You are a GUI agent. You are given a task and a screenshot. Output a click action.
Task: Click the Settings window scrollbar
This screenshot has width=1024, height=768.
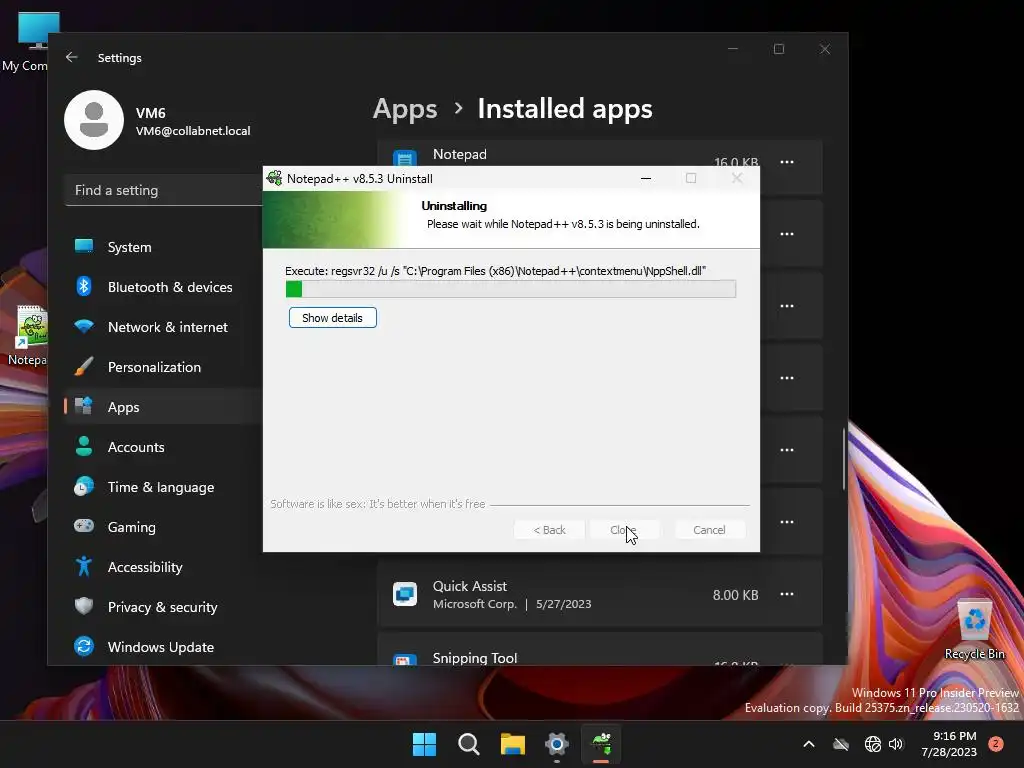pos(844,458)
